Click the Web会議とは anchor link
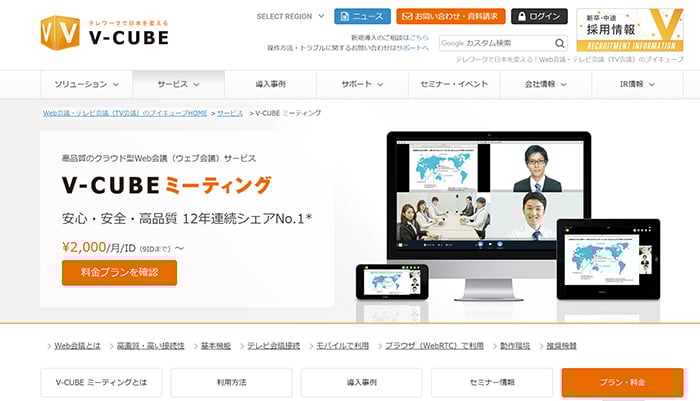Image resolution: width=700 pixels, height=401 pixels. click(77, 346)
